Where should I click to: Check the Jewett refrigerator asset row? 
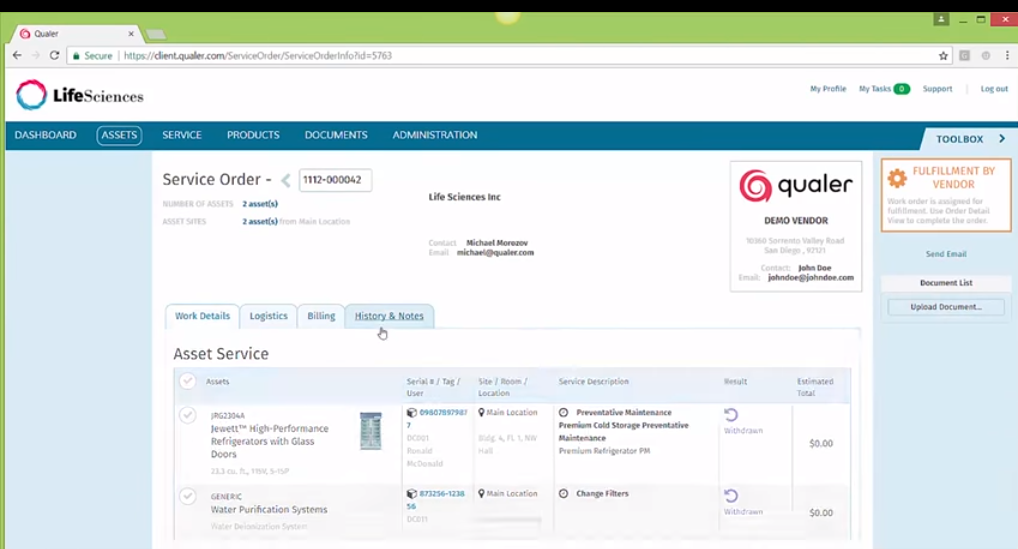tap(187, 415)
